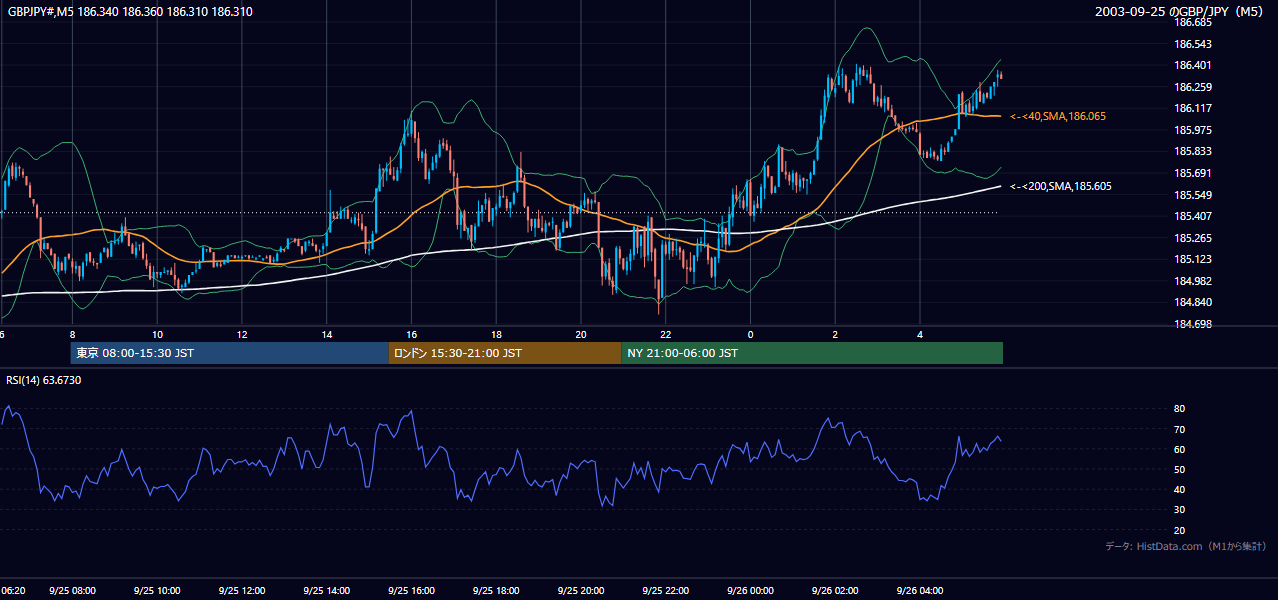Click RSI scale value 20
The width and height of the screenshot is (1278, 600).
pyautogui.click(x=1180, y=530)
